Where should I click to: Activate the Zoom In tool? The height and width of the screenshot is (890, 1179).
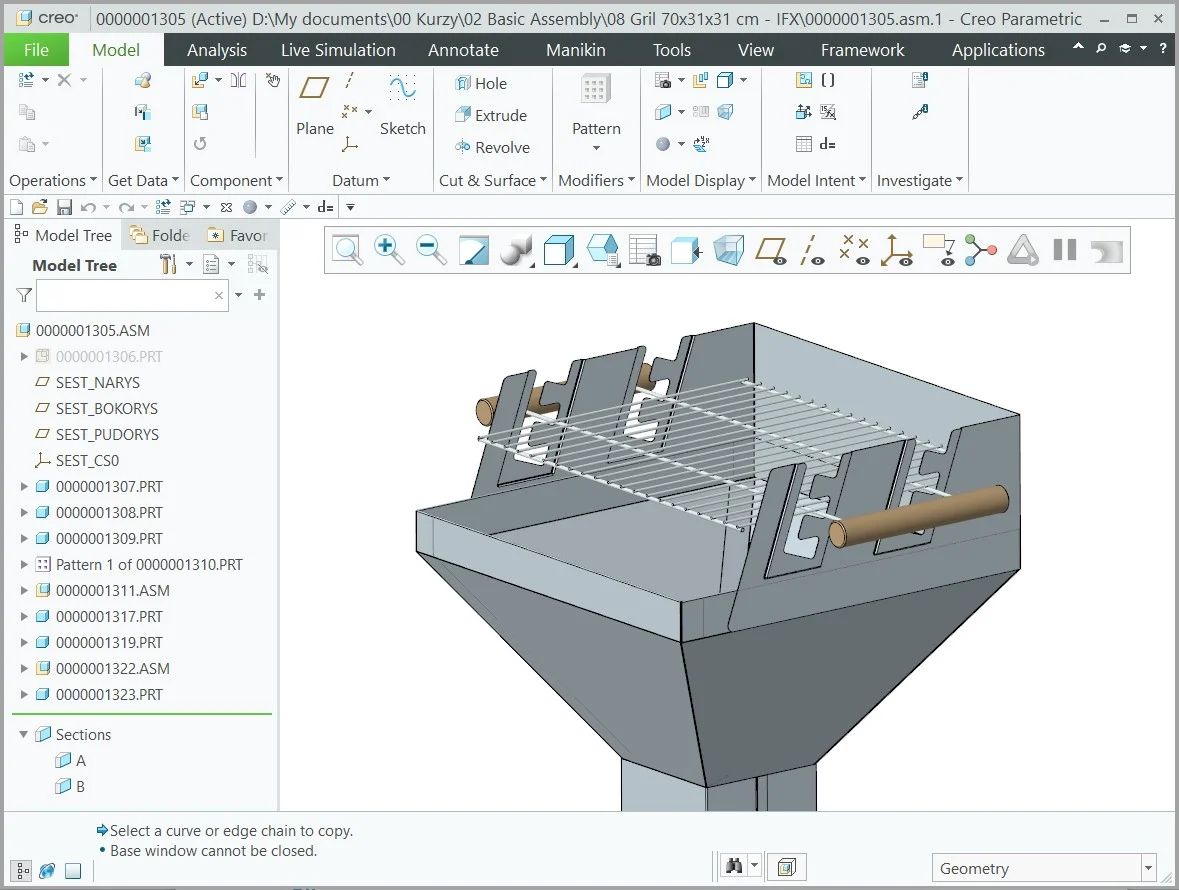pyautogui.click(x=389, y=250)
